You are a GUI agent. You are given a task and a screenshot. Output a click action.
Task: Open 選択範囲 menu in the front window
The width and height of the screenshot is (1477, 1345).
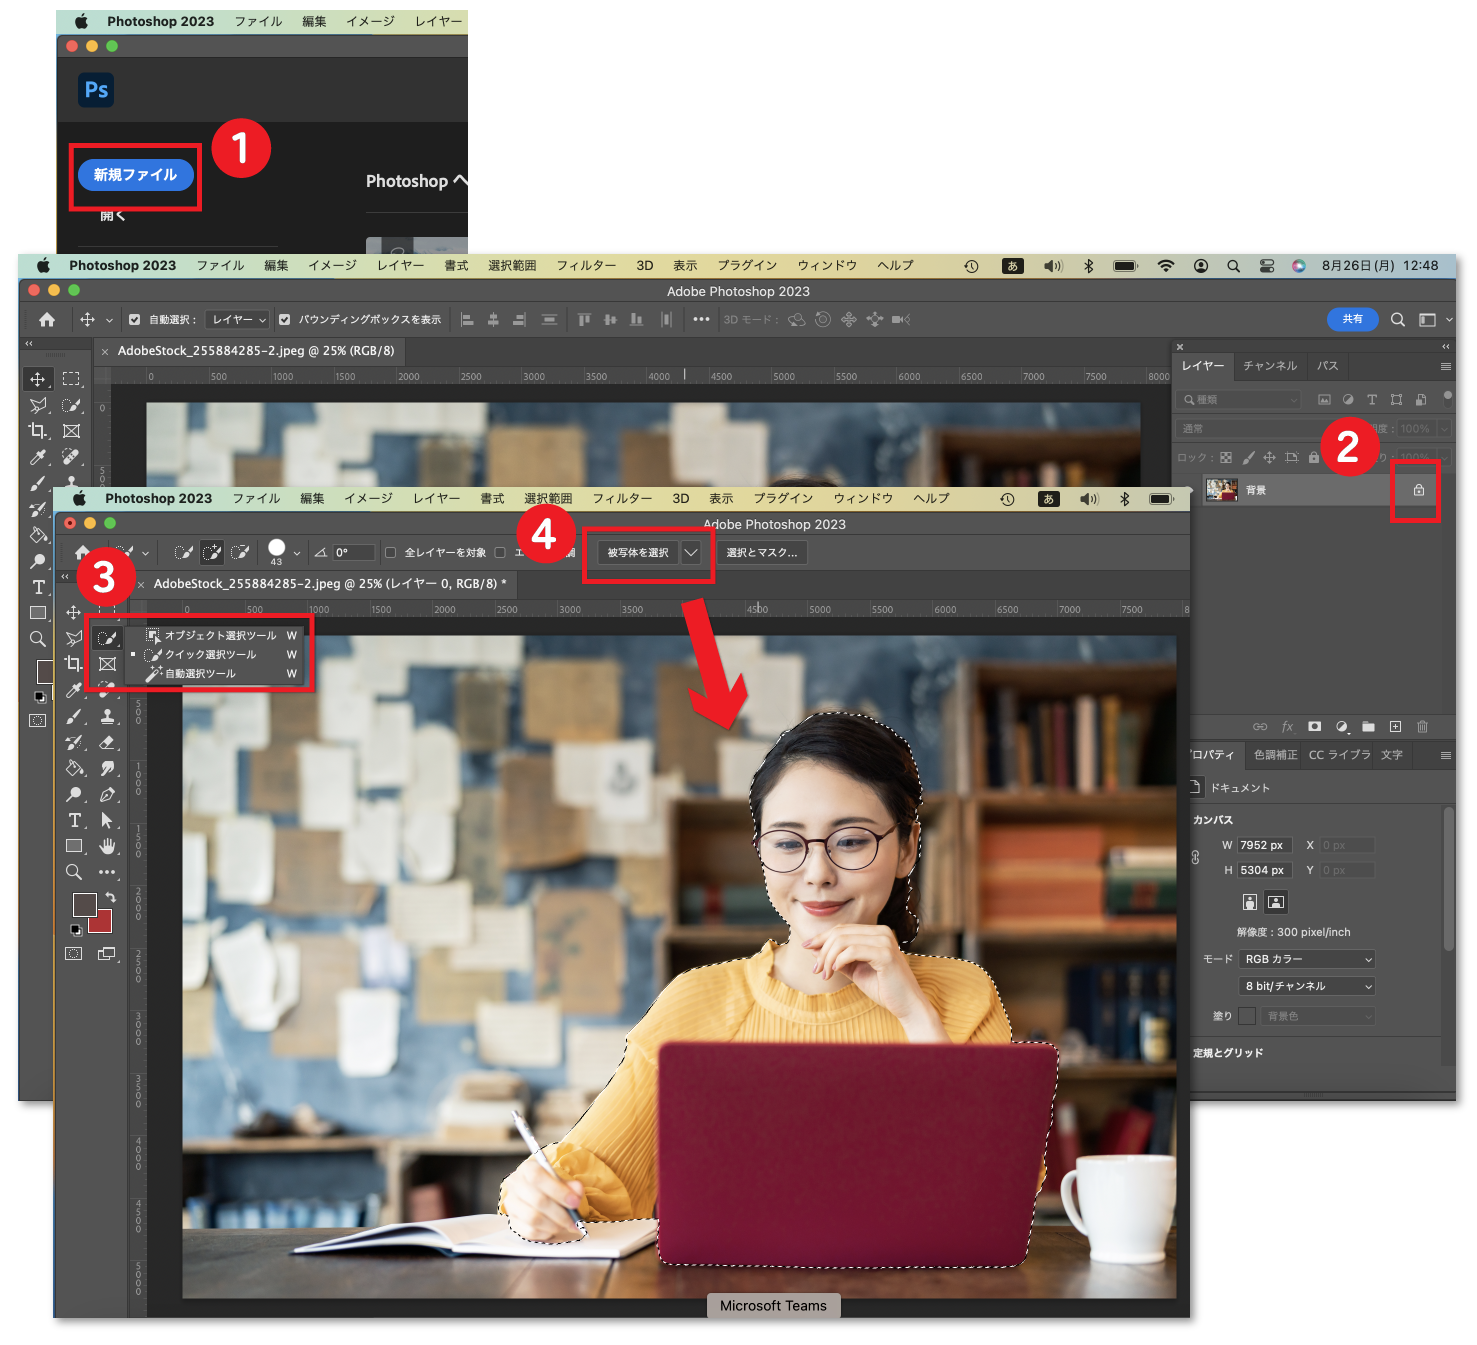click(x=548, y=499)
